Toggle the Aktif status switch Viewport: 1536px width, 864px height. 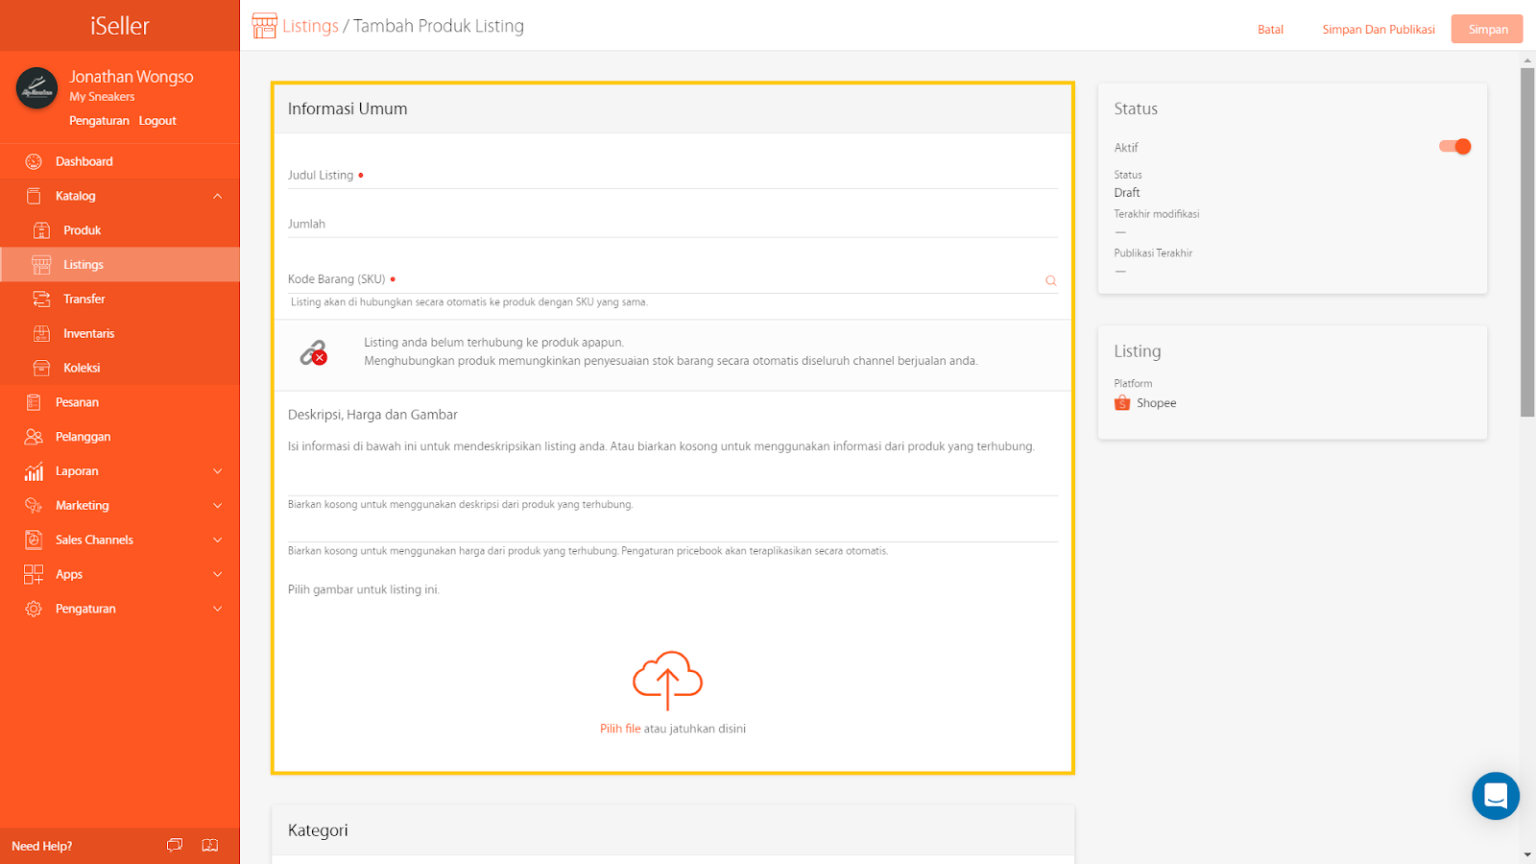(x=1455, y=146)
